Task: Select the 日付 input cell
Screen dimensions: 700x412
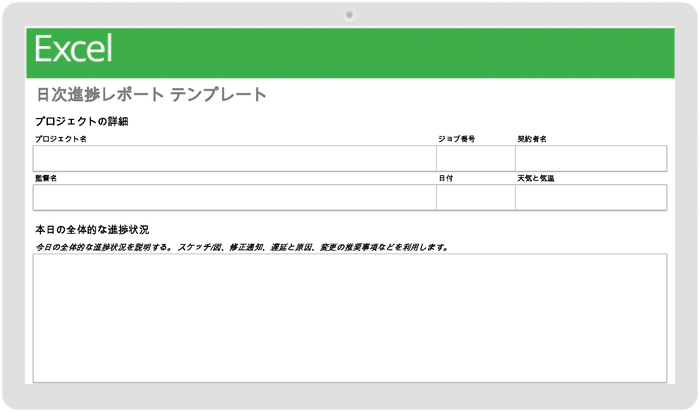Action: point(476,197)
